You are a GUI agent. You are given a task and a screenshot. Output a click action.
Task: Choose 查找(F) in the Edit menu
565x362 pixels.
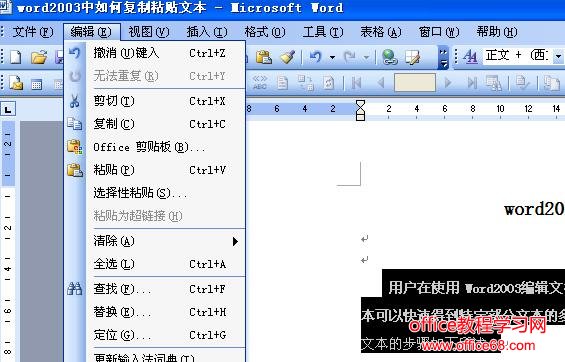[155, 289]
